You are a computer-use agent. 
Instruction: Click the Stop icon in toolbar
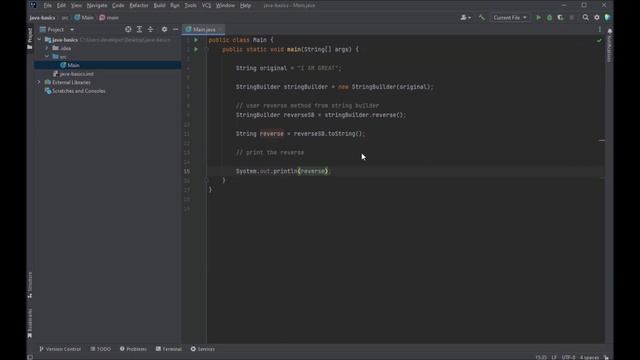pyautogui.click(x=571, y=18)
